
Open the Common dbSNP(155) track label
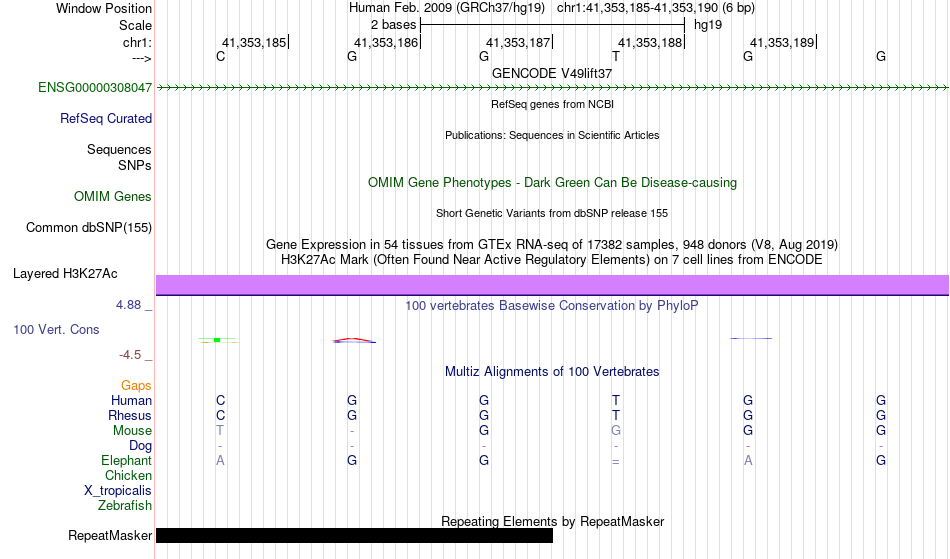pyautogui.click(x=89, y=228)
